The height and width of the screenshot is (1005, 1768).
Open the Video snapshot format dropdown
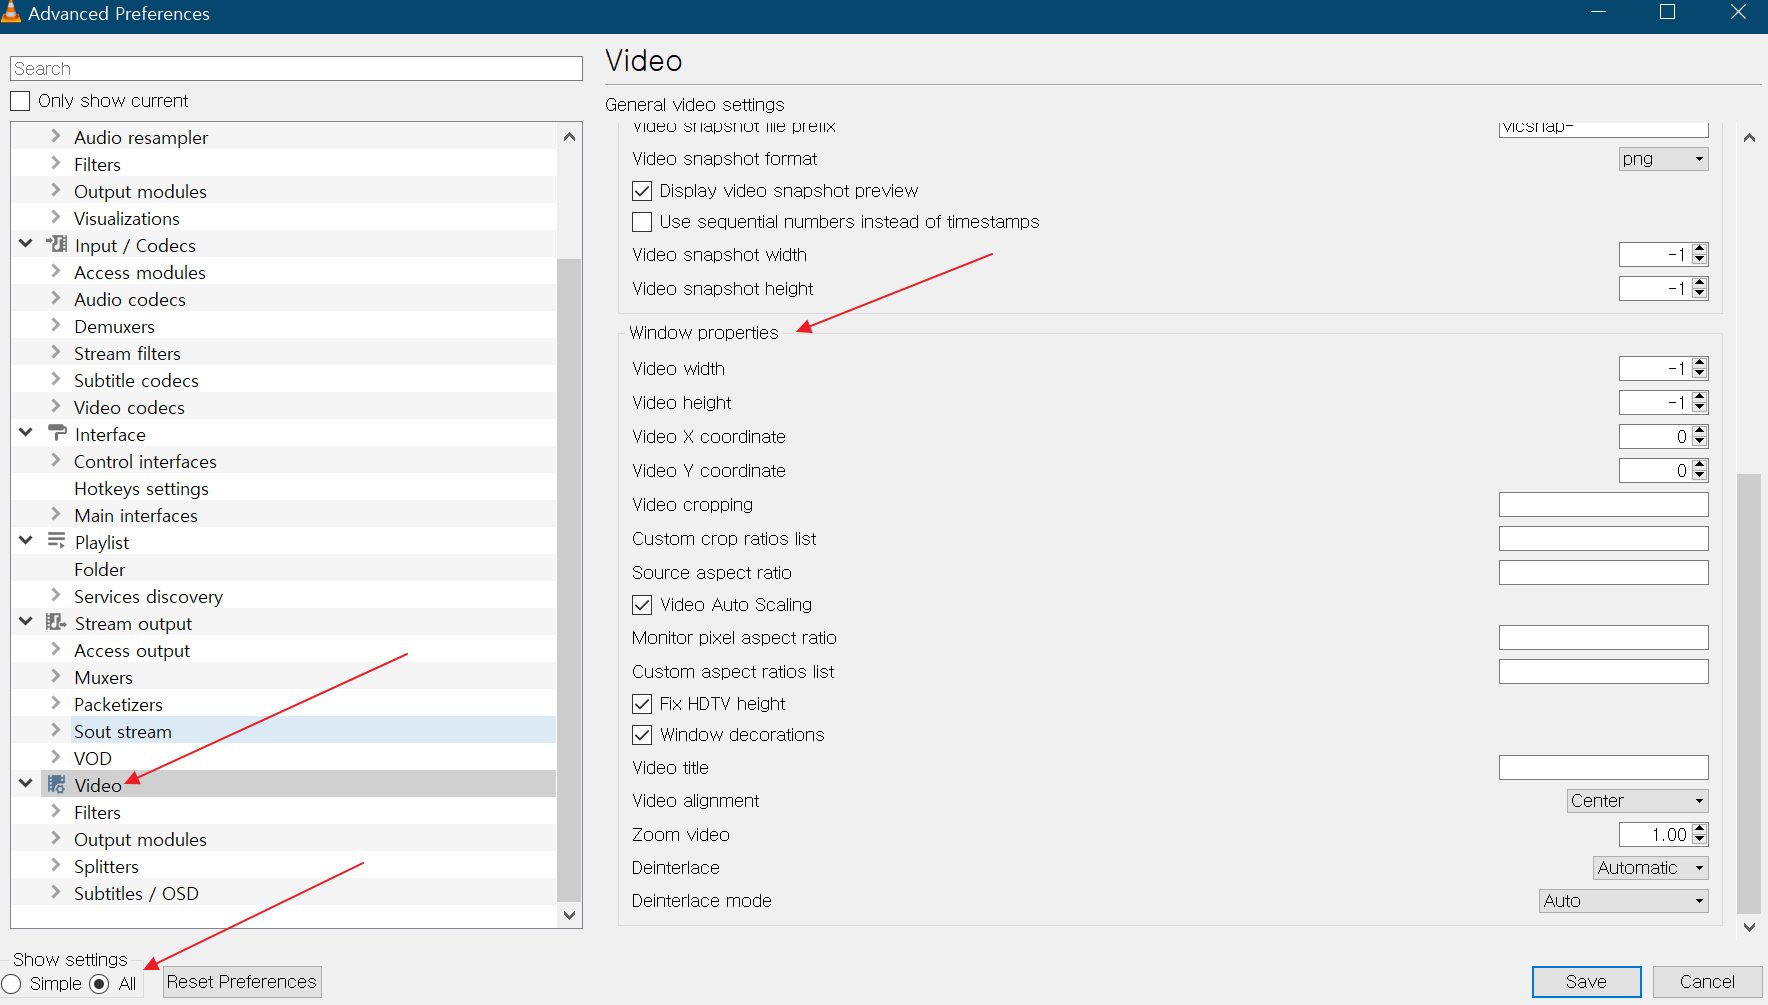(1663, 159)
